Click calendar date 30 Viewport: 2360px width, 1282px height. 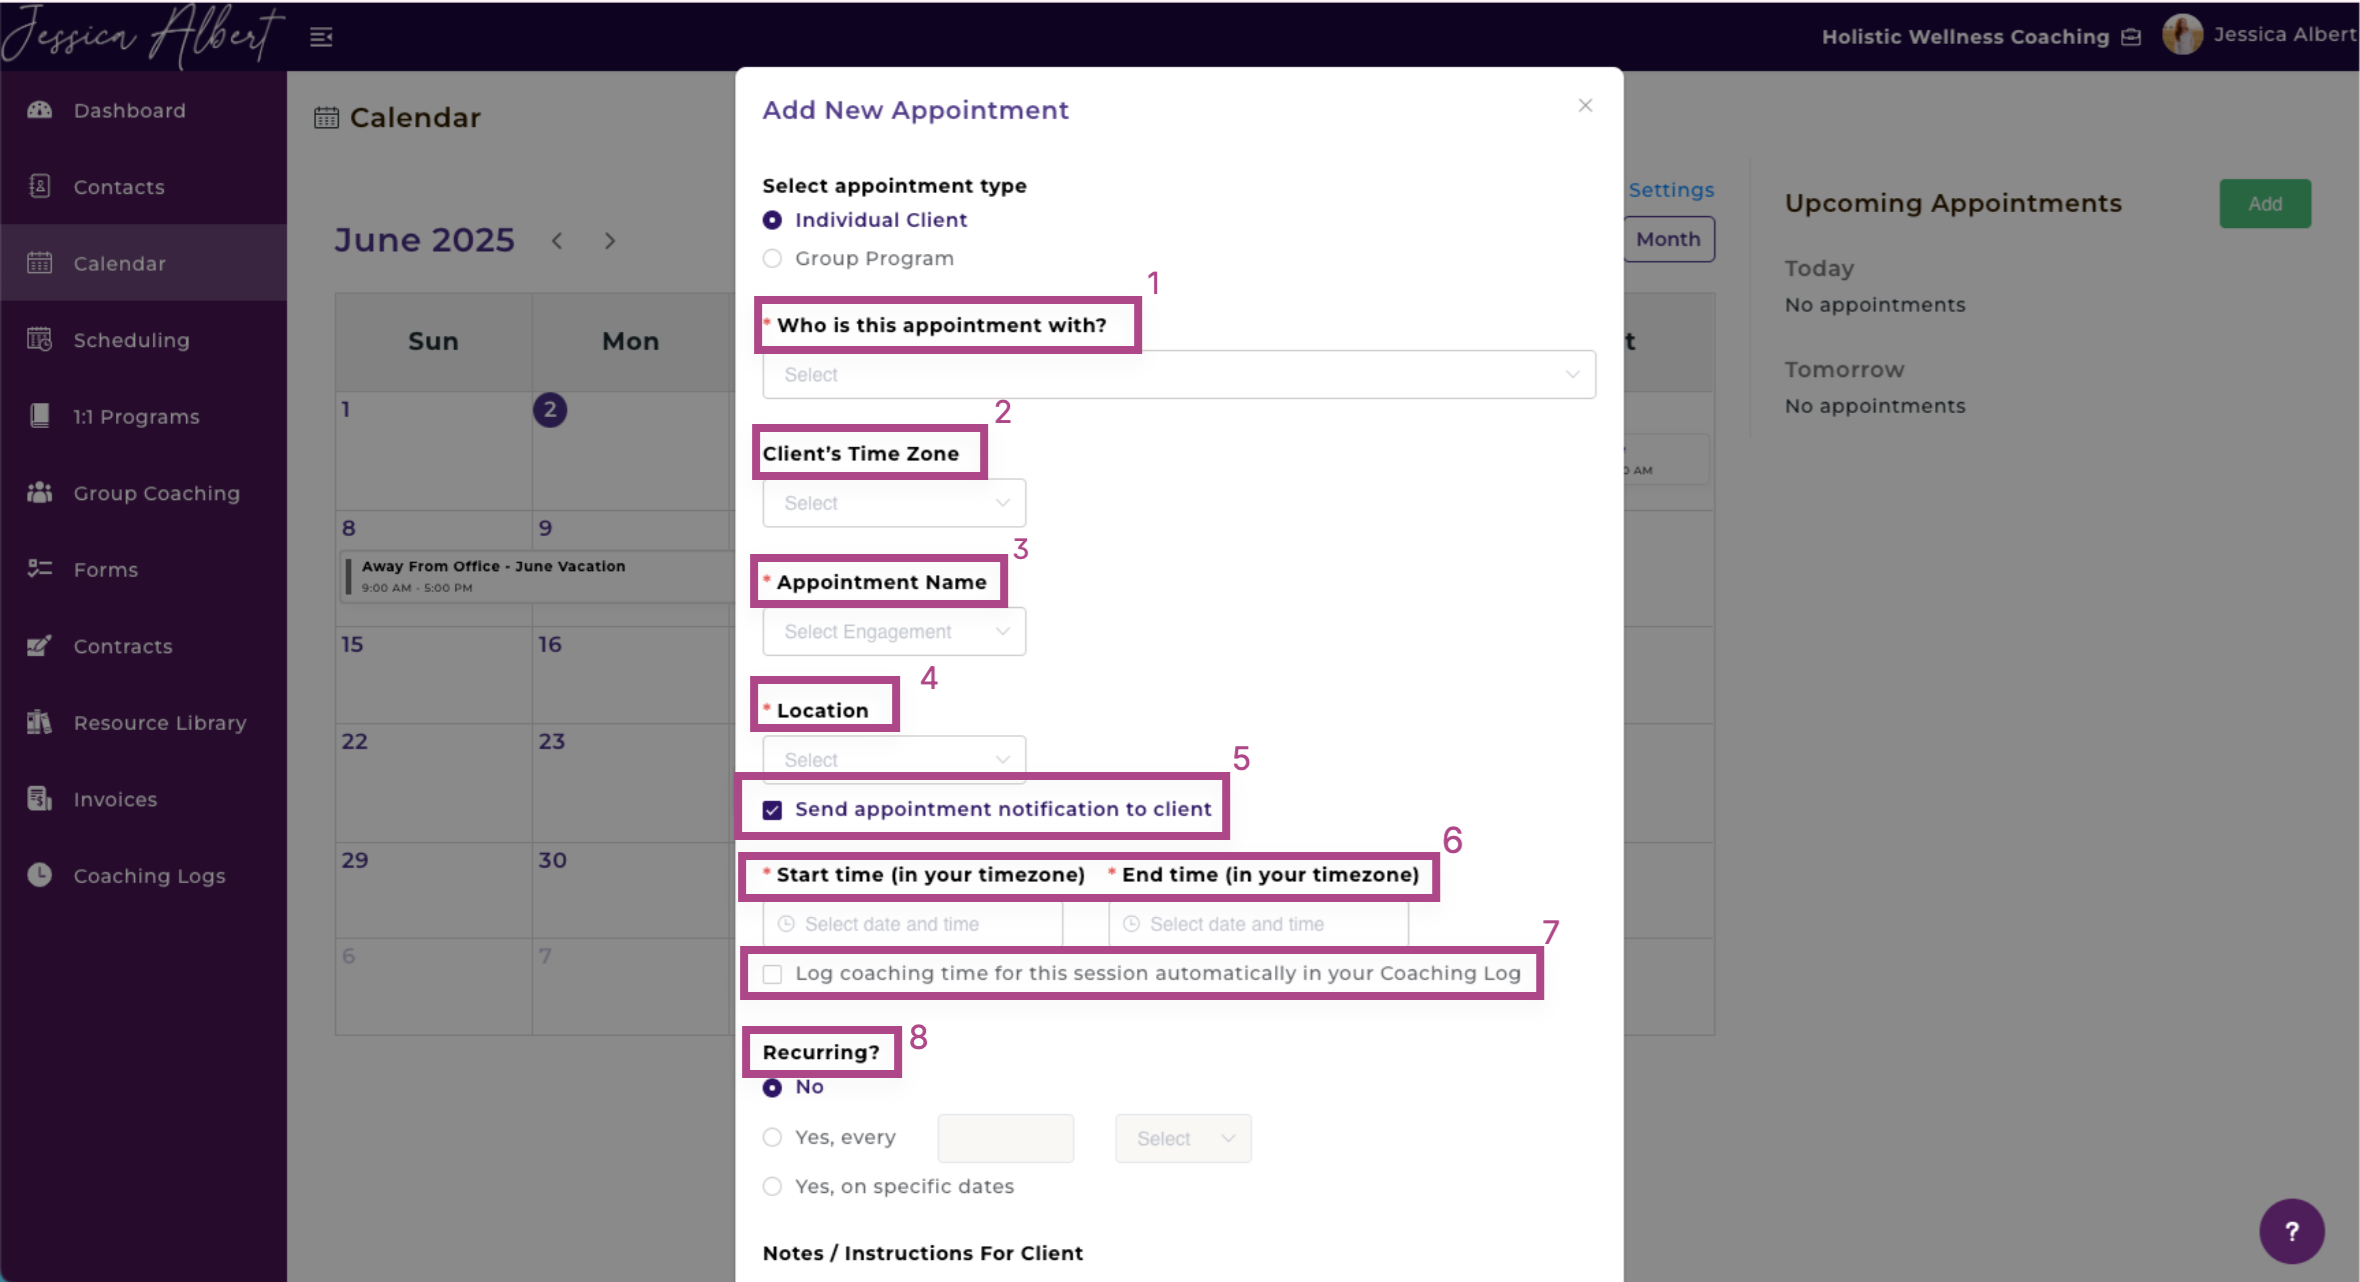pyautogui.click(x=553, y=860)
